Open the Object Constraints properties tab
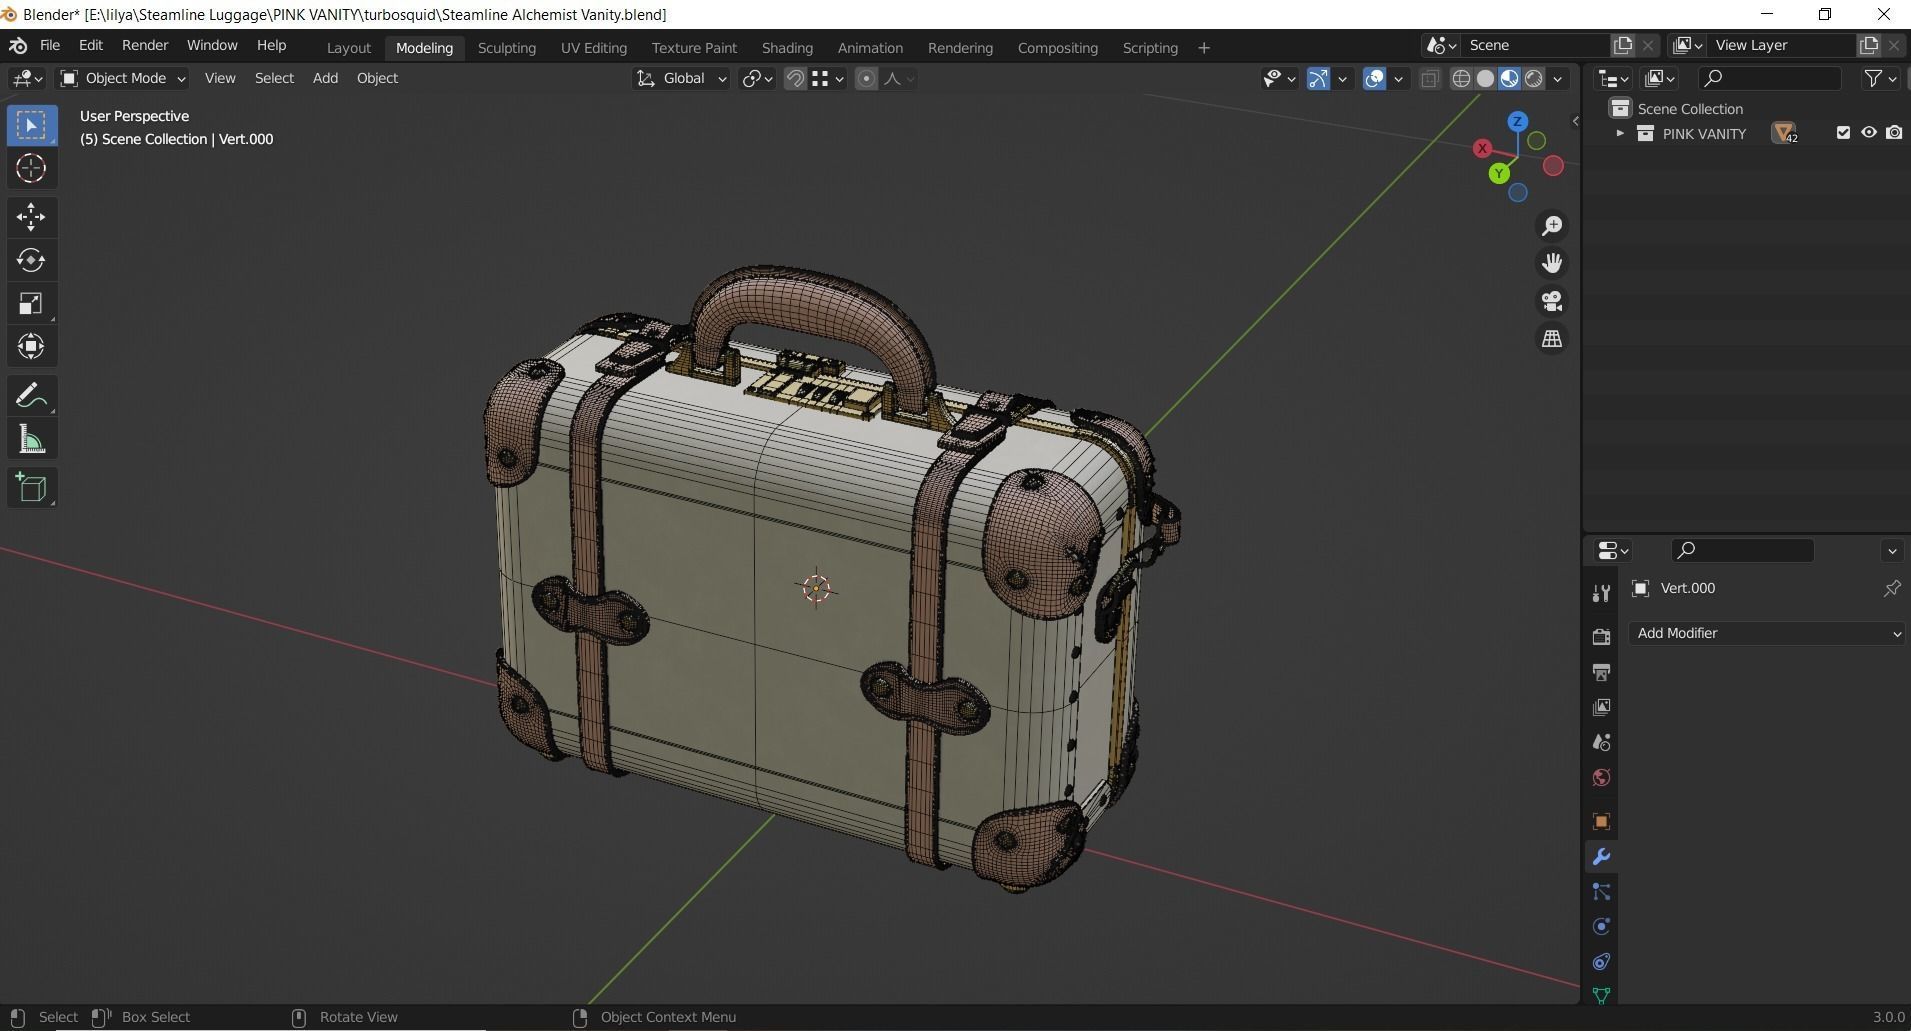This screenshot has width=1911, height=1031. pyautogui.click(x=1601, y=962)
